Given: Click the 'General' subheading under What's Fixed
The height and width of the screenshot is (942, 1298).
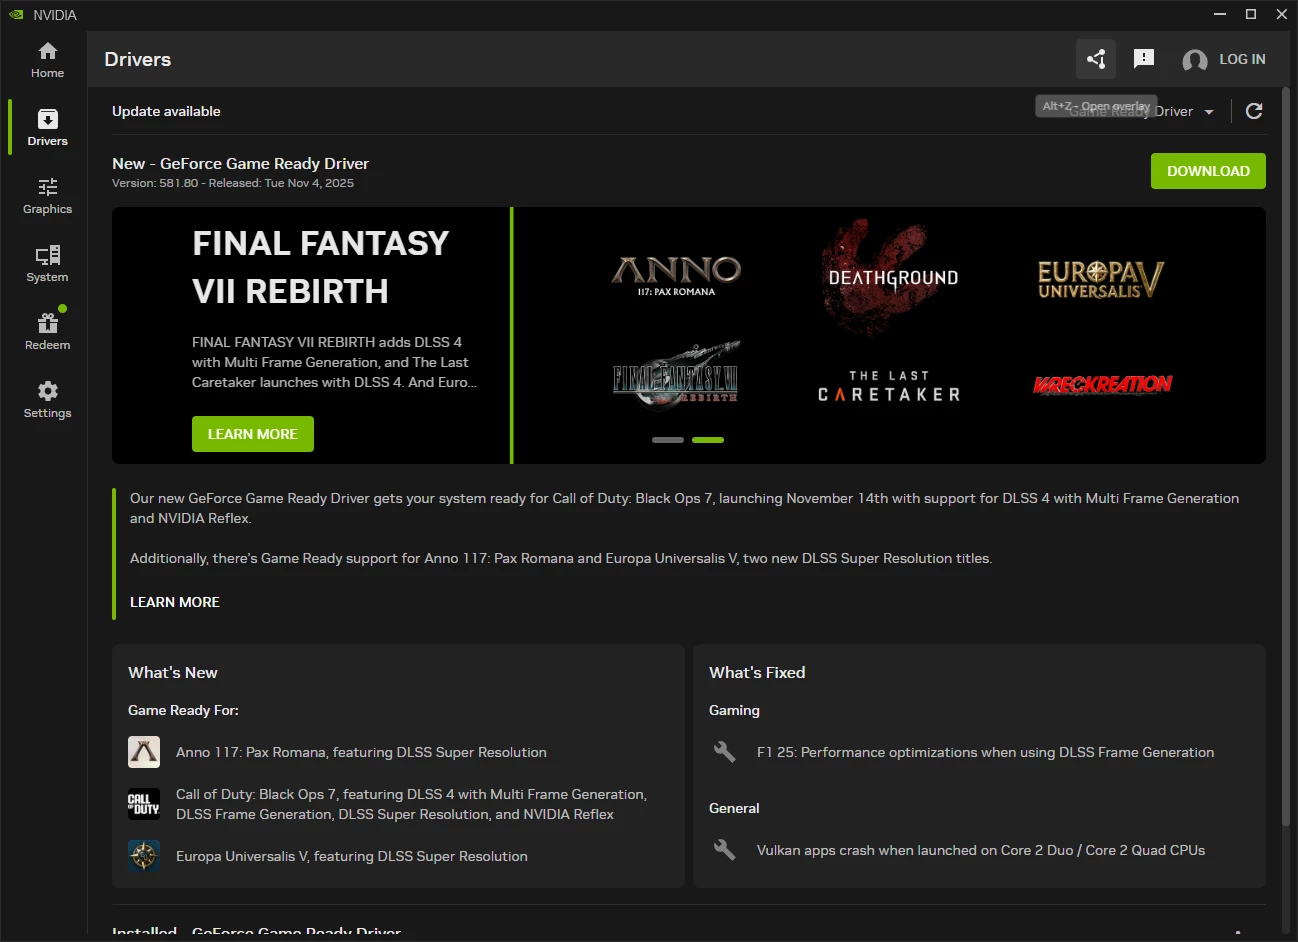Looking at the screenshot, I should tap(734, 808).
